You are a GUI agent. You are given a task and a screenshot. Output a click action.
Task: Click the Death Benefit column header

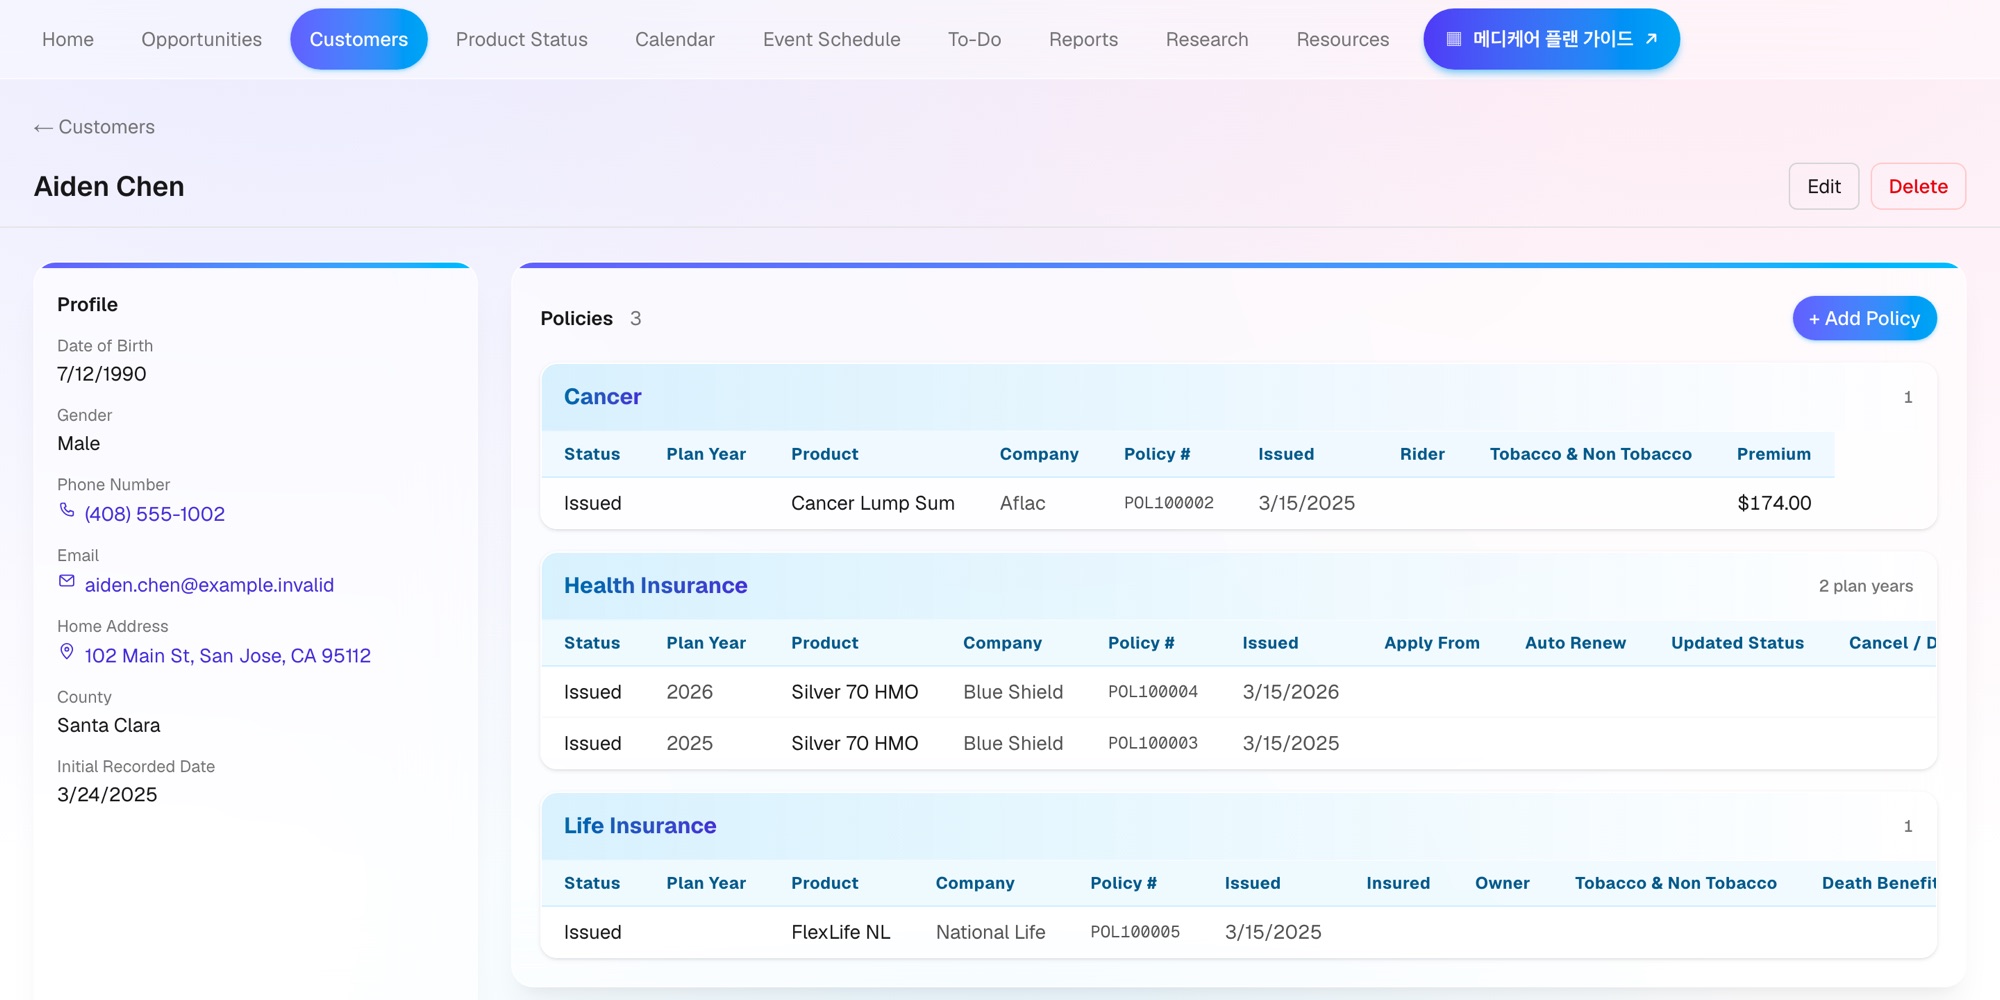point(1879,883)
